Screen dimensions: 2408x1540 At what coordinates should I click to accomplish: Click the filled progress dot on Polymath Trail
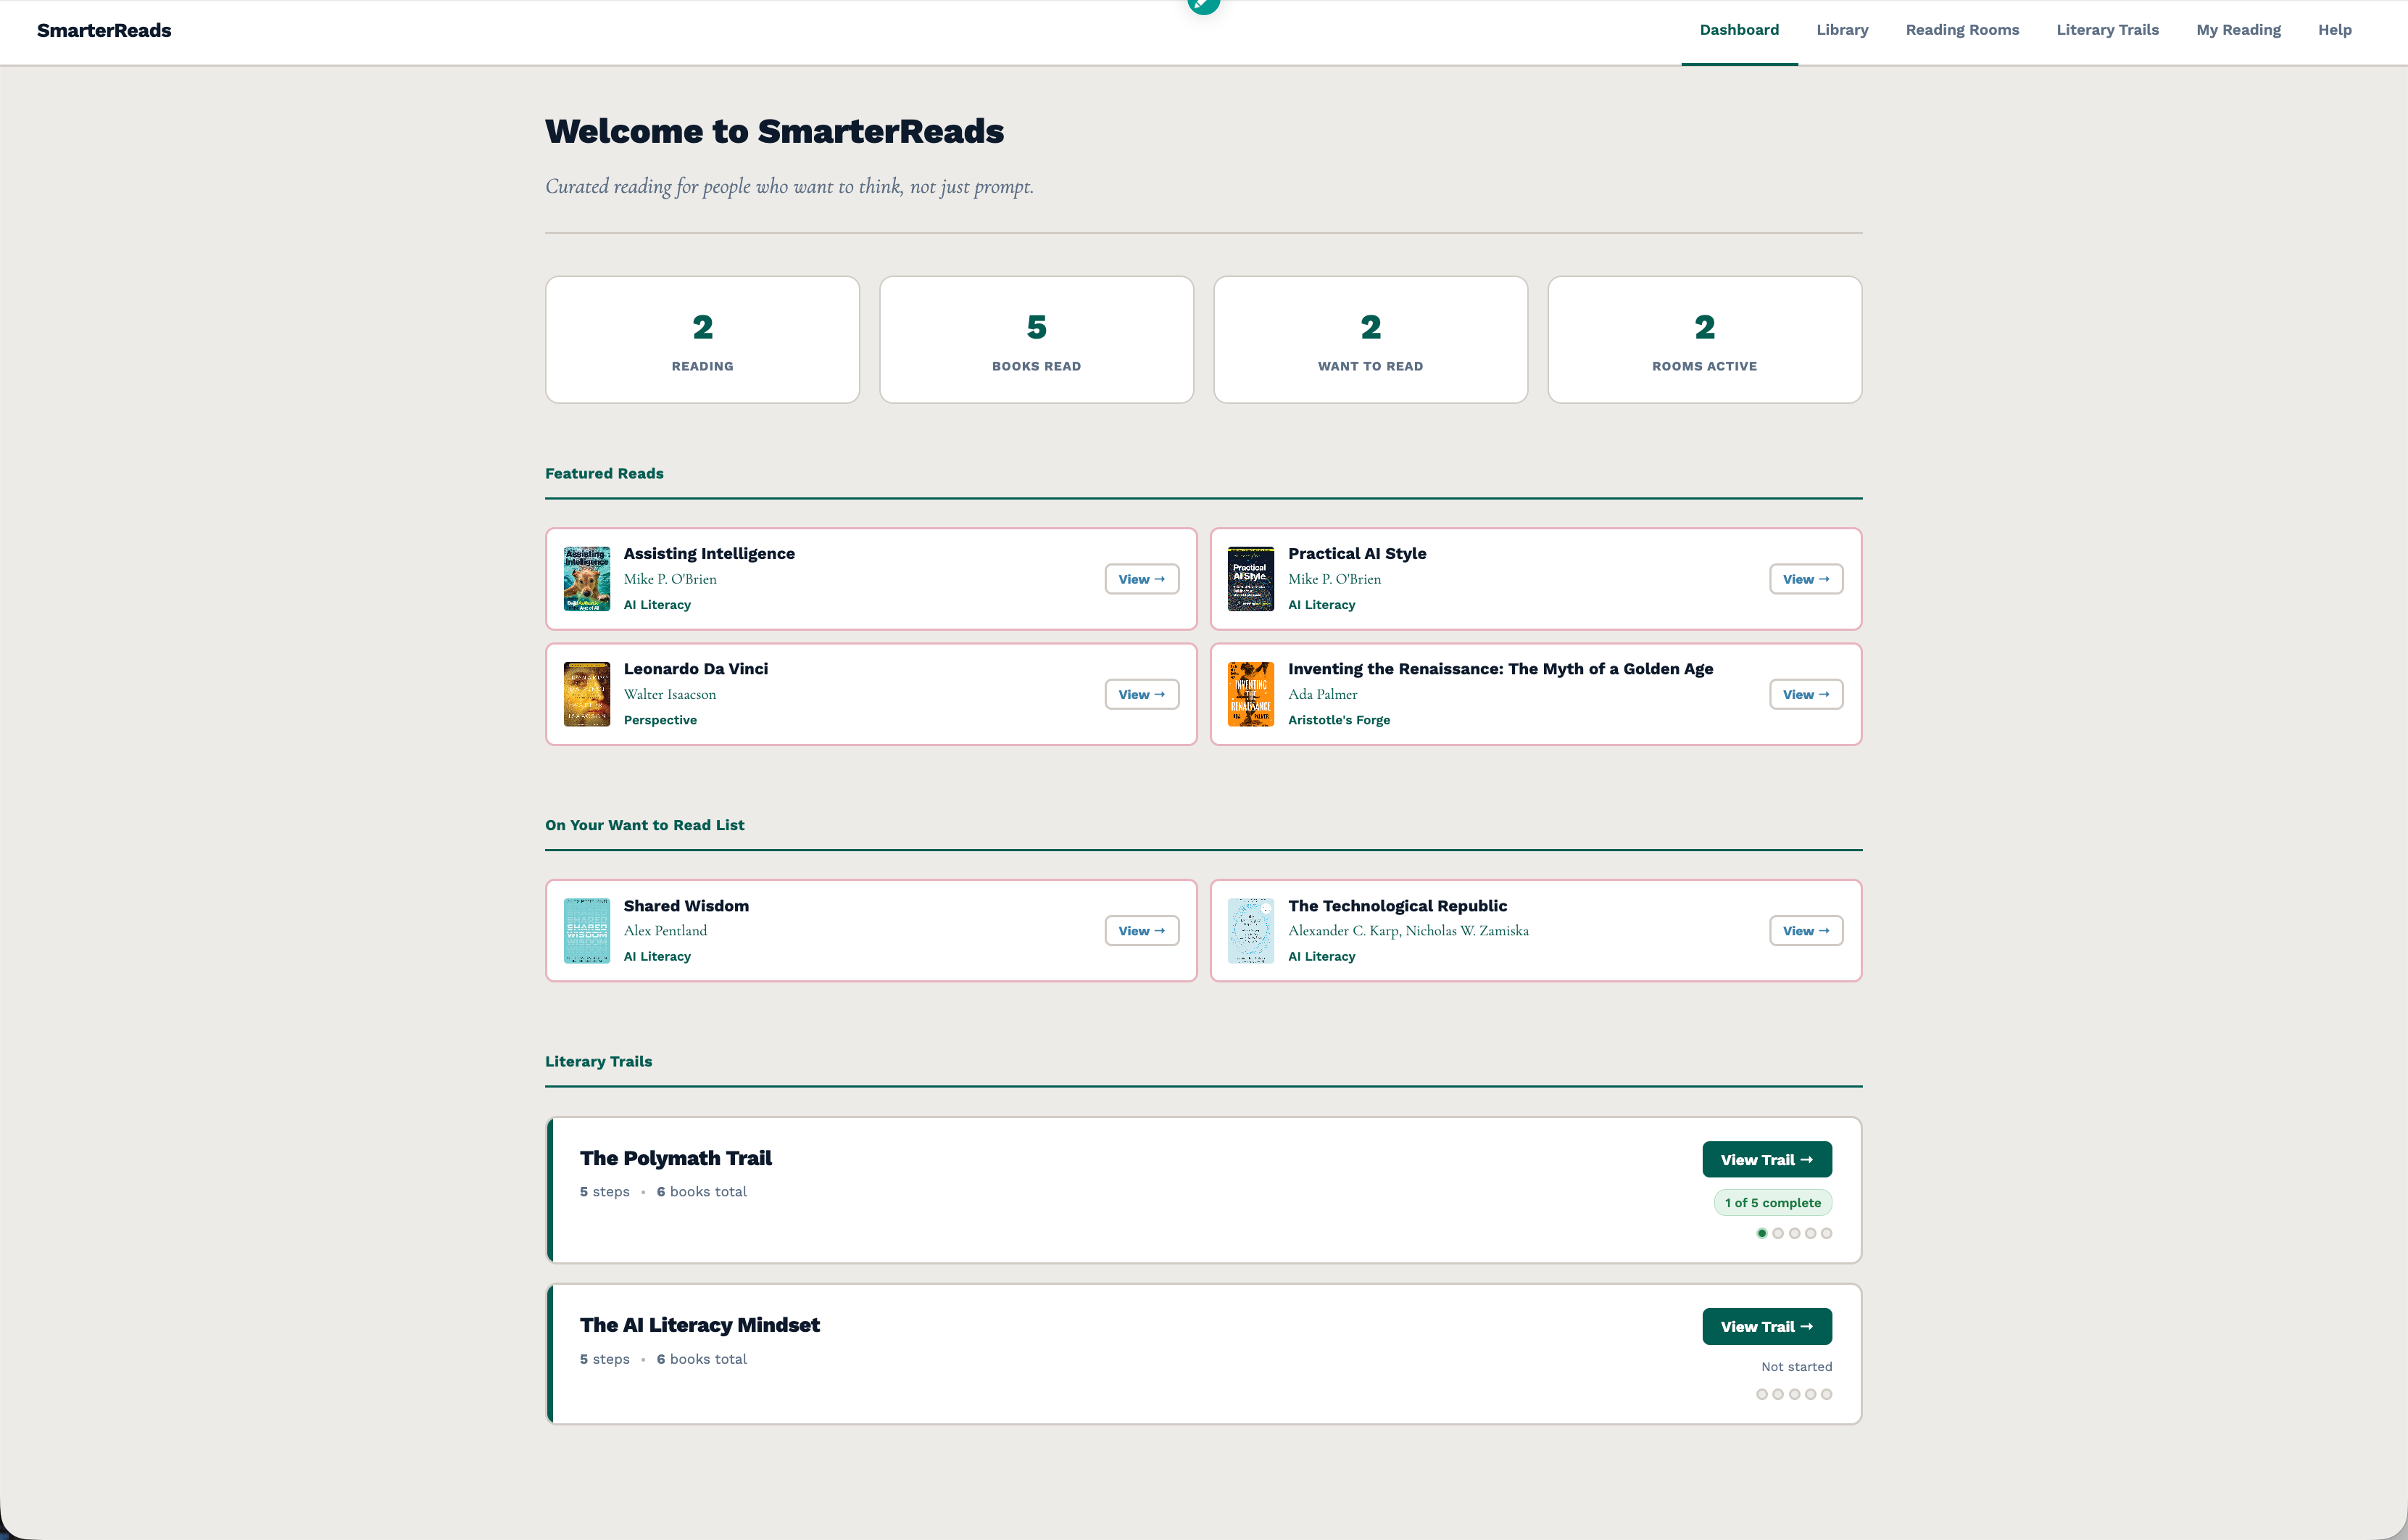point(1762,1234)
